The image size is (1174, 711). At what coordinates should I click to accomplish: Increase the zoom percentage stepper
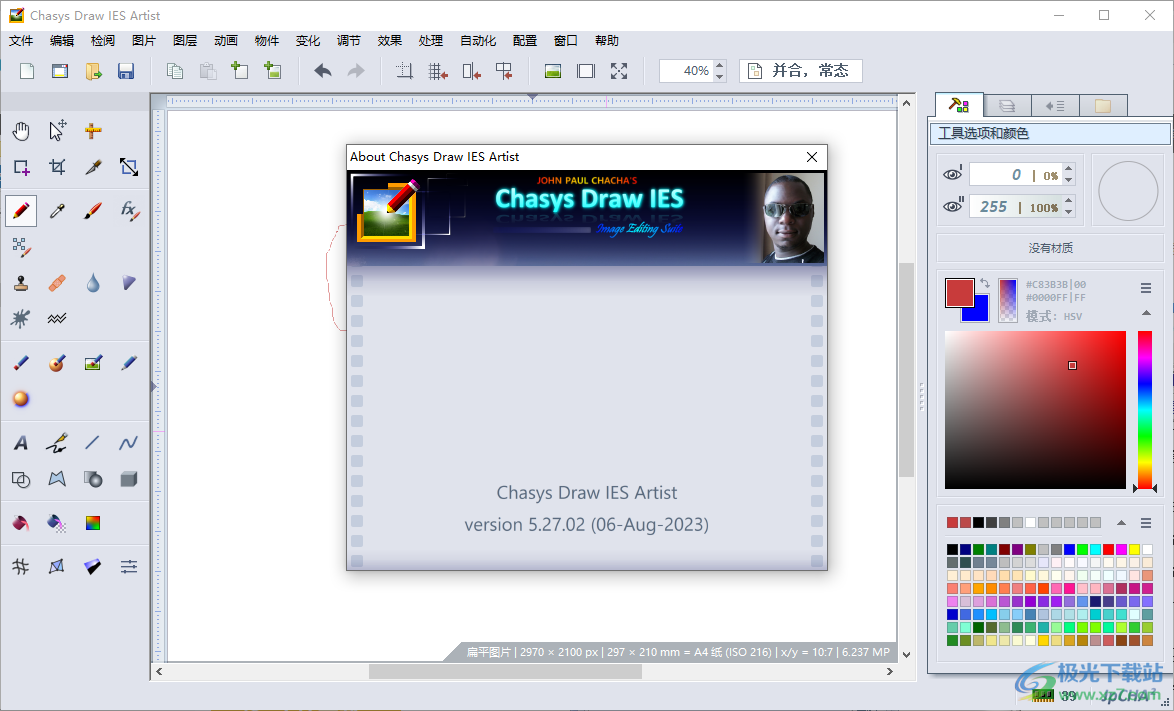tap(720, 66)
